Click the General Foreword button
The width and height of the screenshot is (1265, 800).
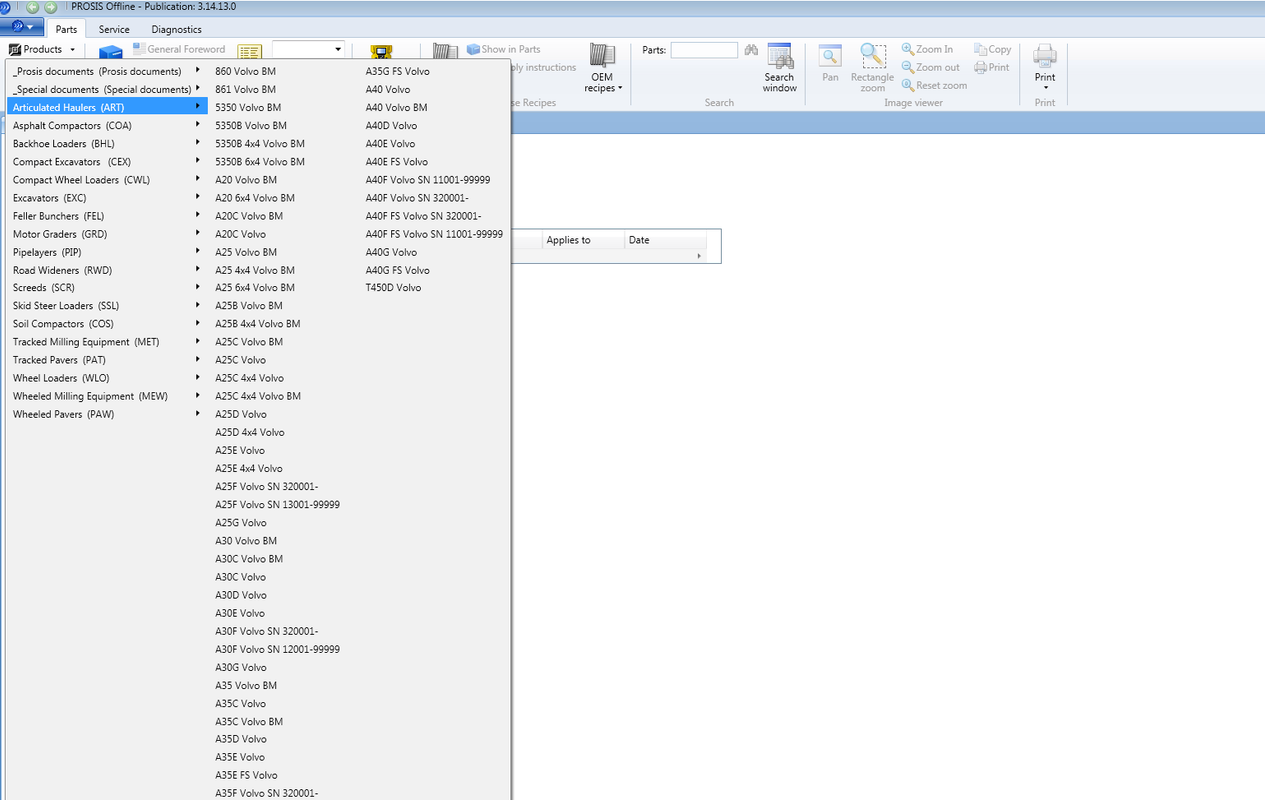pos(179,49)
